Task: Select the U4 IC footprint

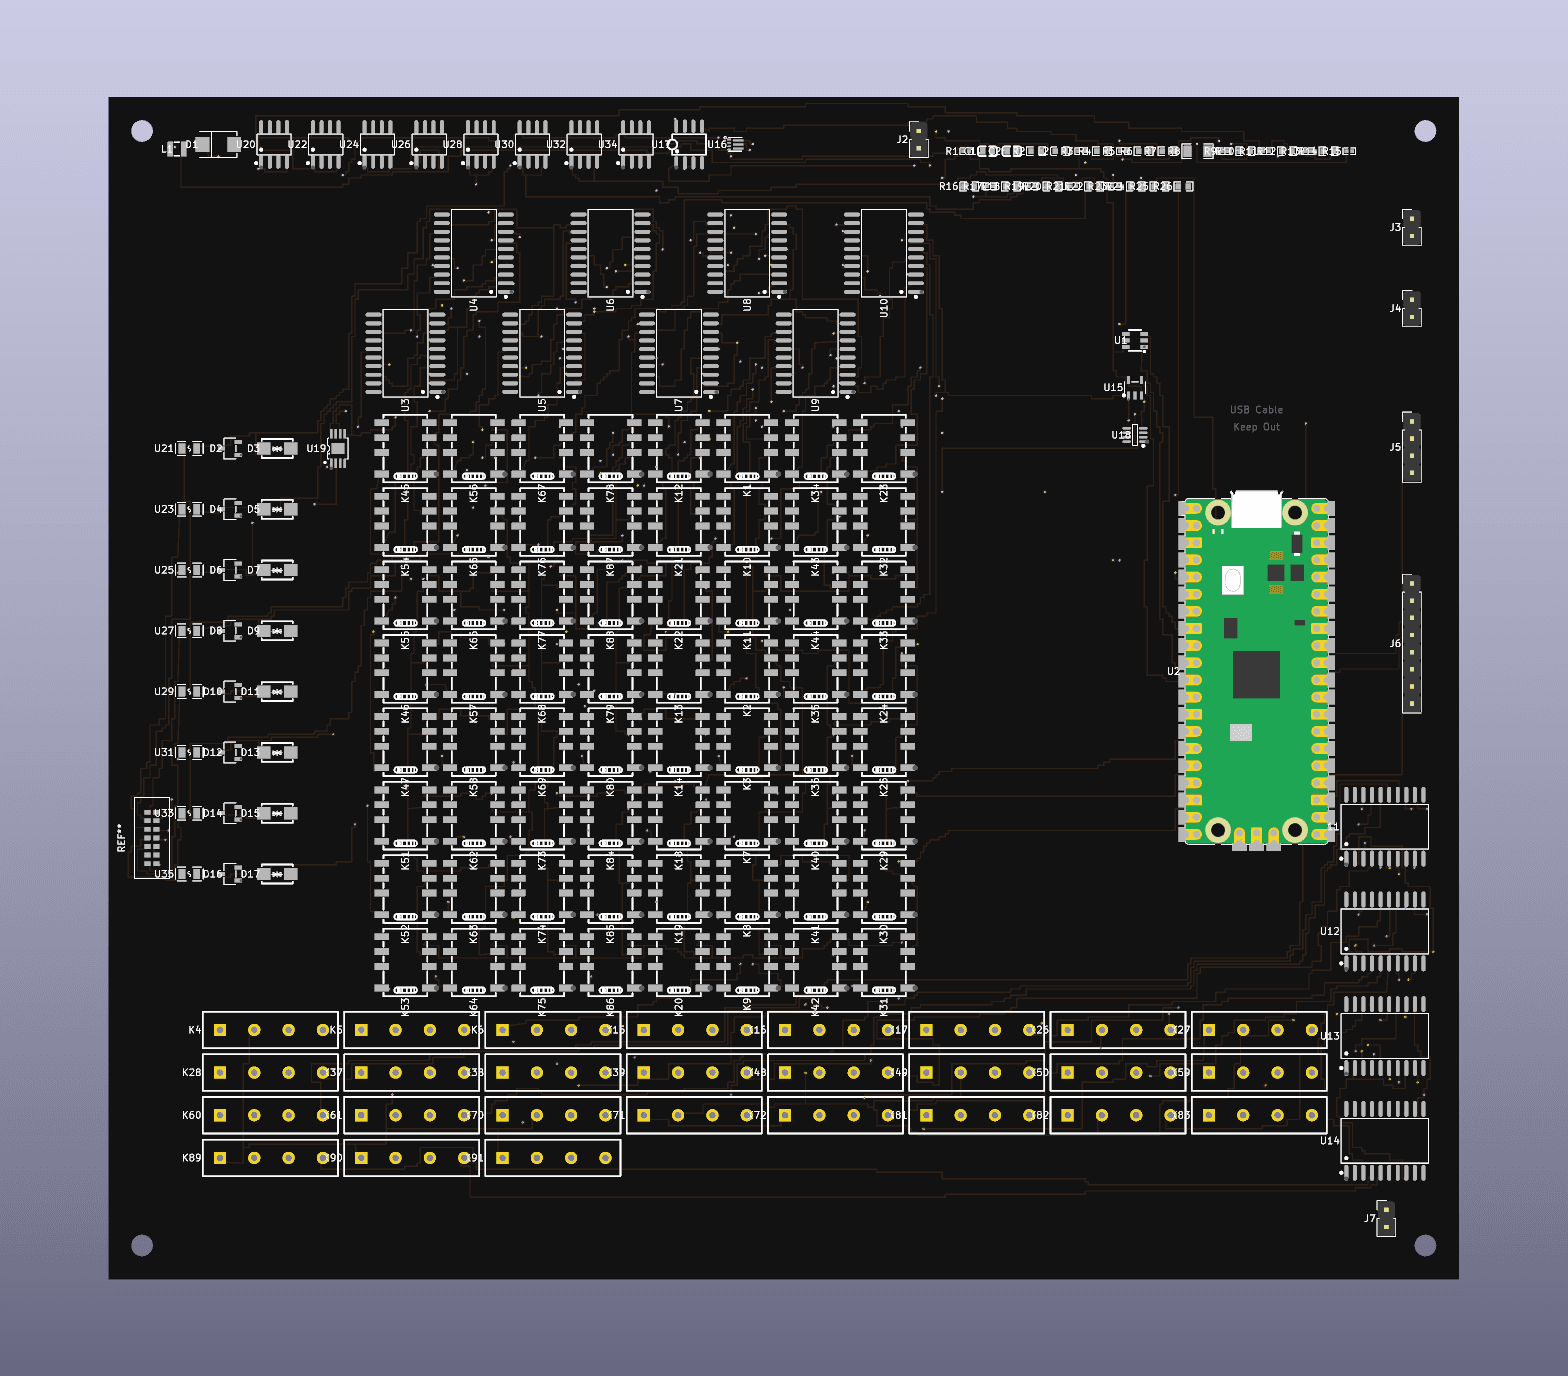Action: point(474,253)
